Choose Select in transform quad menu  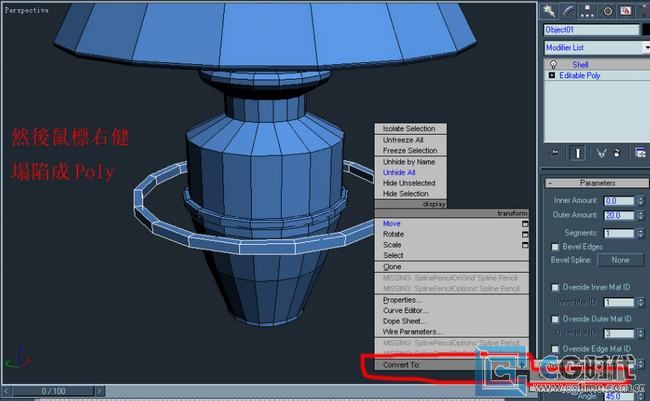[x=393, y=255]
